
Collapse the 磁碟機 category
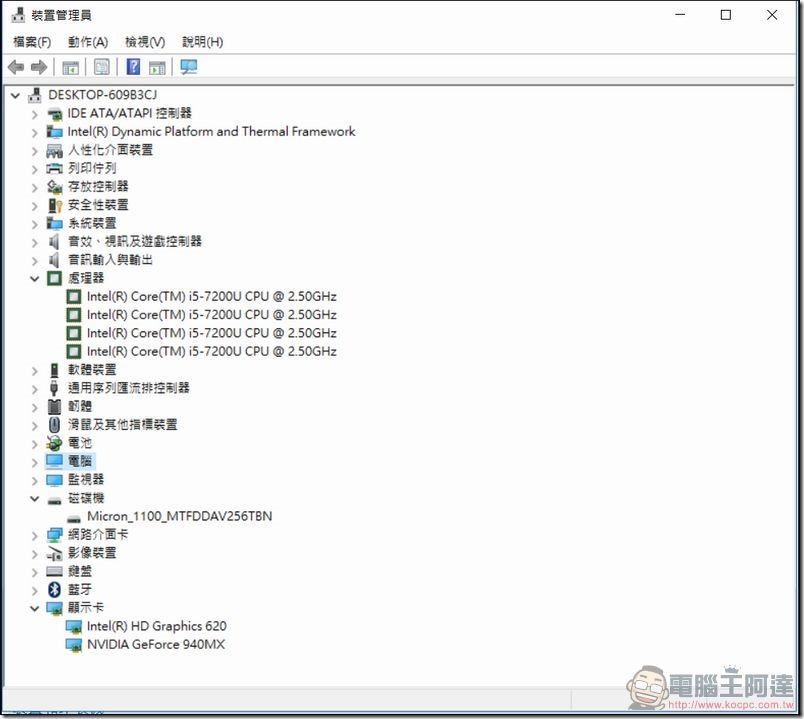(x=34, y=498)
